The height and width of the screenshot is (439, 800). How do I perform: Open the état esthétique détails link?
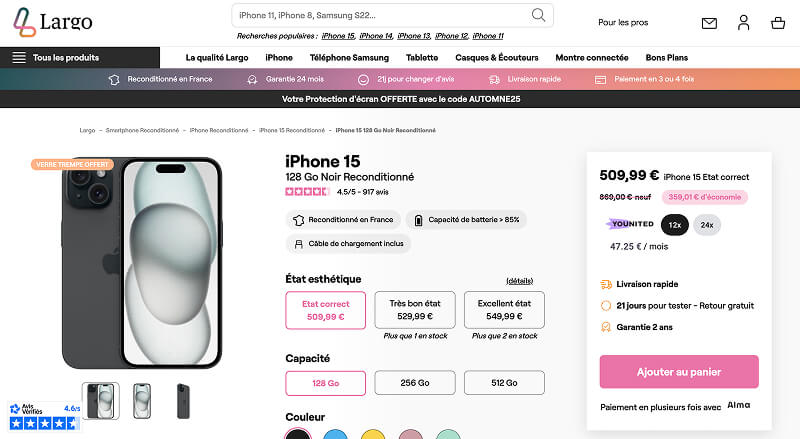point(520,280)
